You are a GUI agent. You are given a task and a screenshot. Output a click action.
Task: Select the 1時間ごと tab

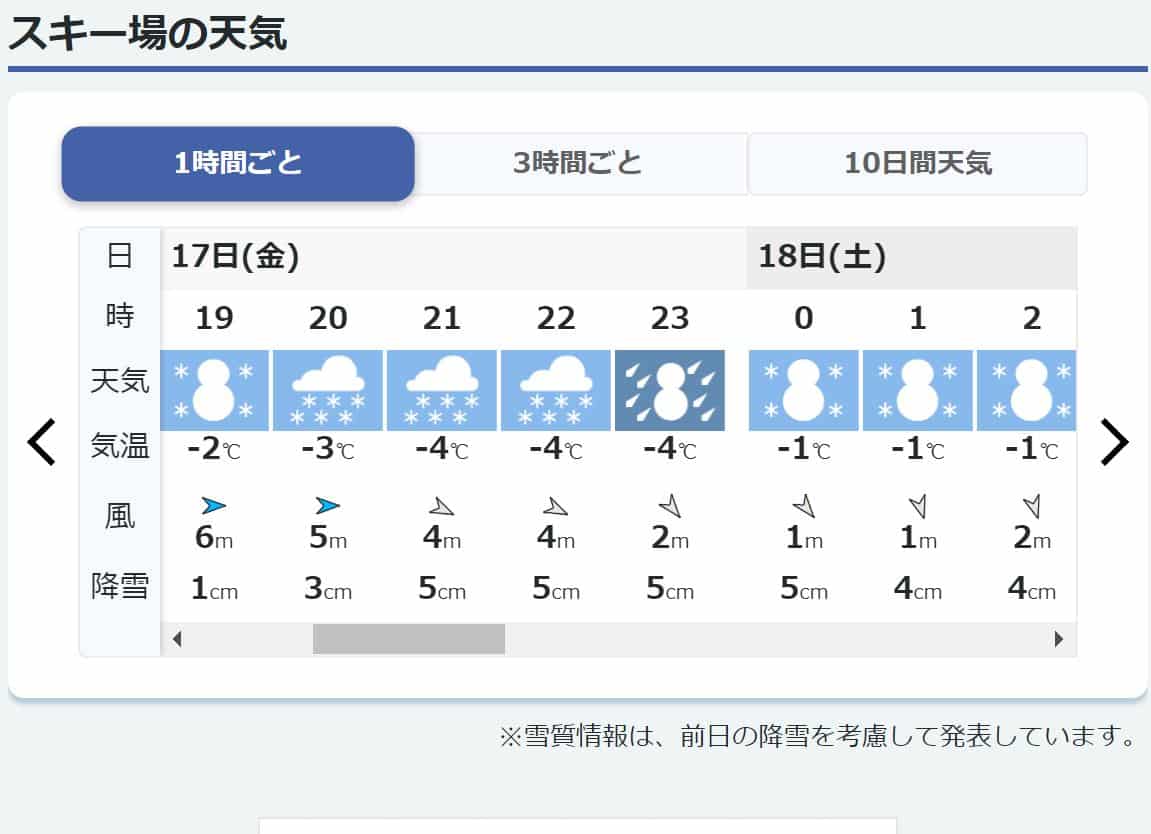[238, 164]
